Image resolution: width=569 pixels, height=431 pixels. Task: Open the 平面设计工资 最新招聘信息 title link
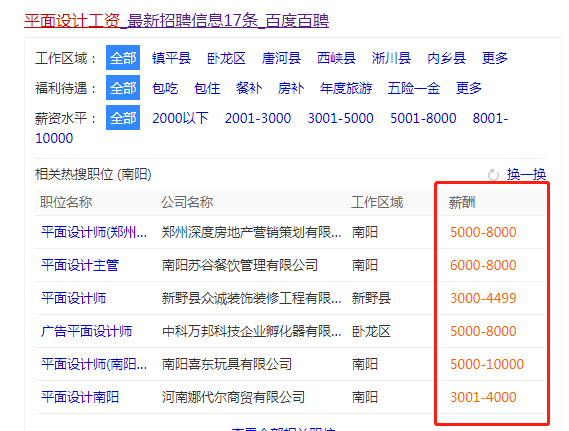176,21
